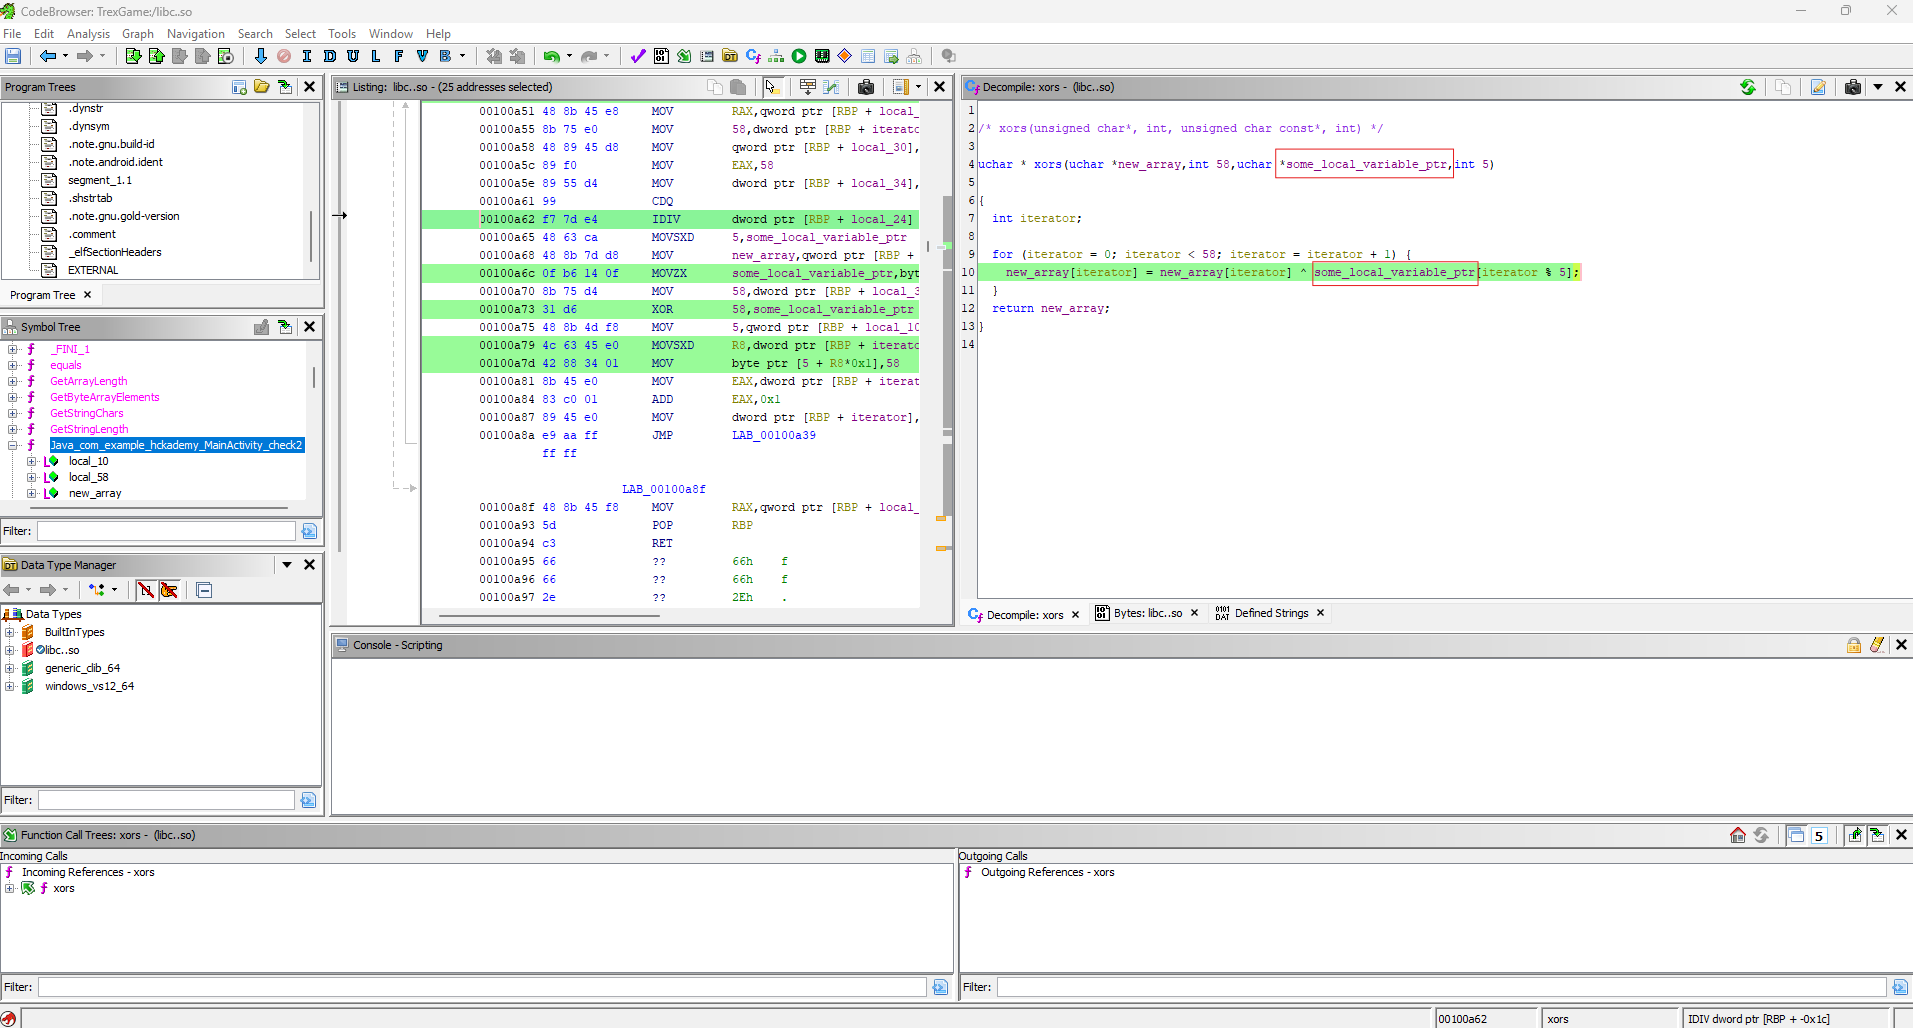Click the Listing horizontal scrollbar
1913x1028 pixels.
(548, 616)
